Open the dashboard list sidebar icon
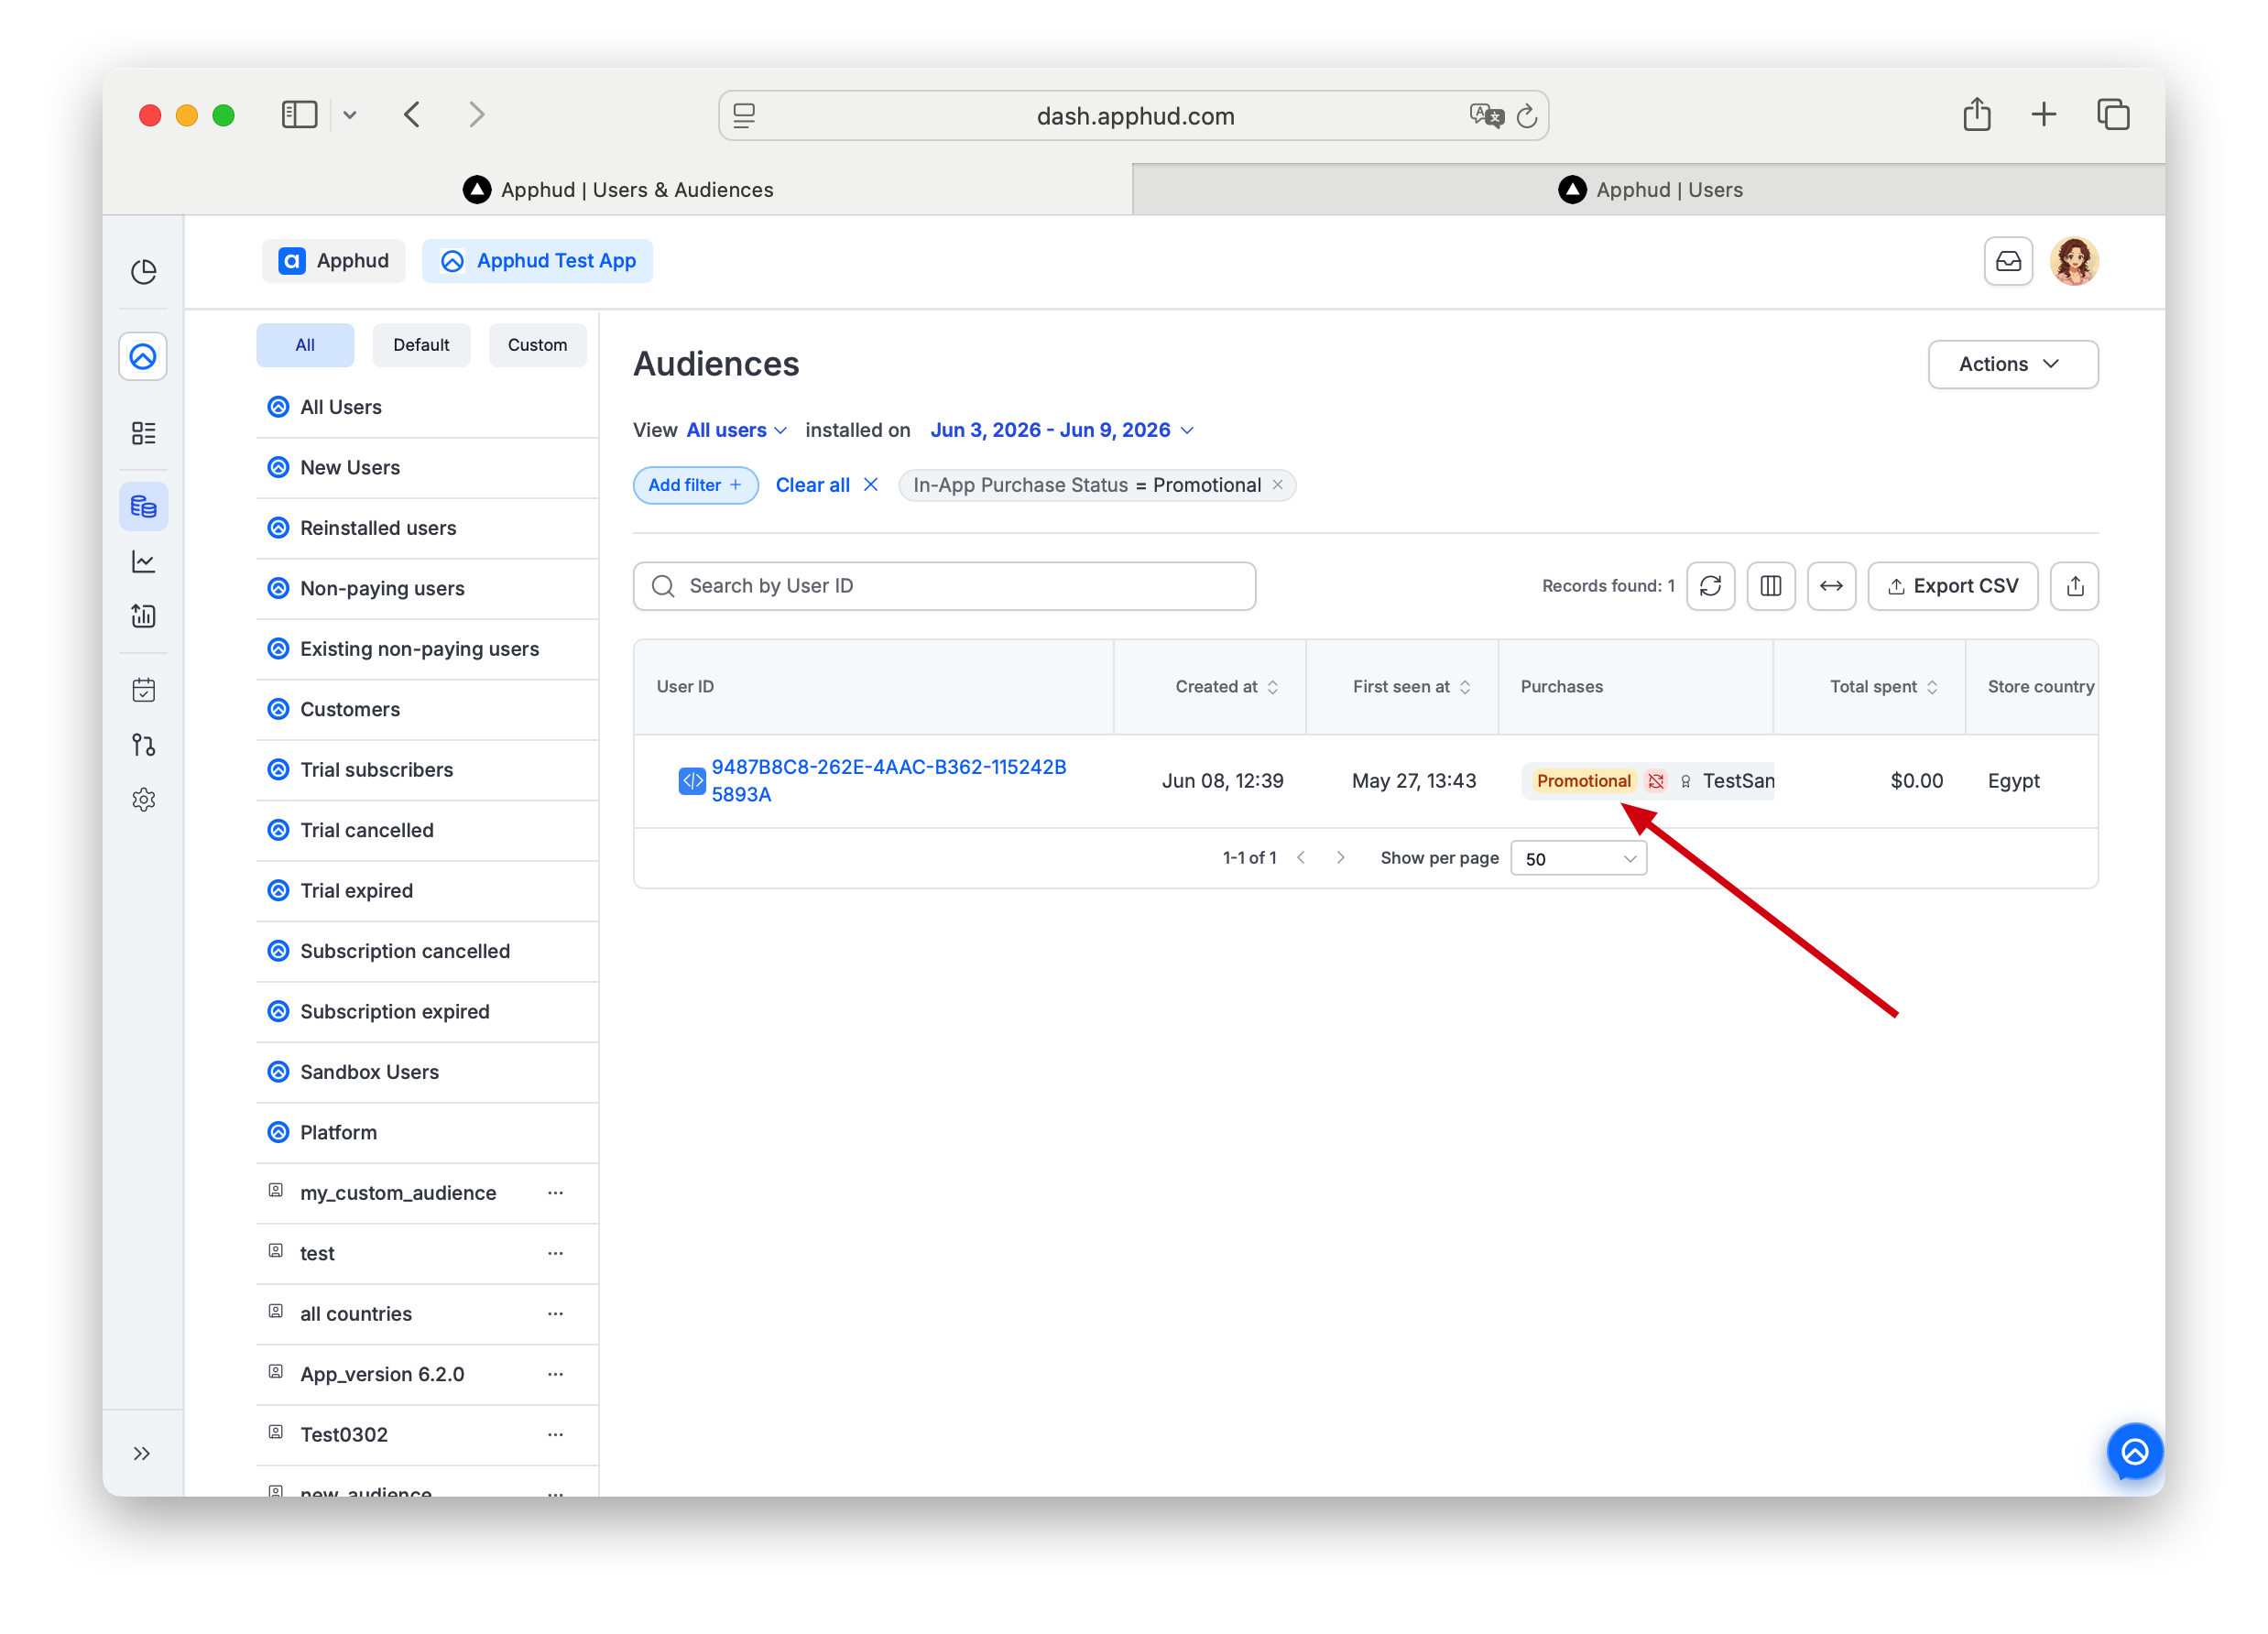 coord(144,433)
